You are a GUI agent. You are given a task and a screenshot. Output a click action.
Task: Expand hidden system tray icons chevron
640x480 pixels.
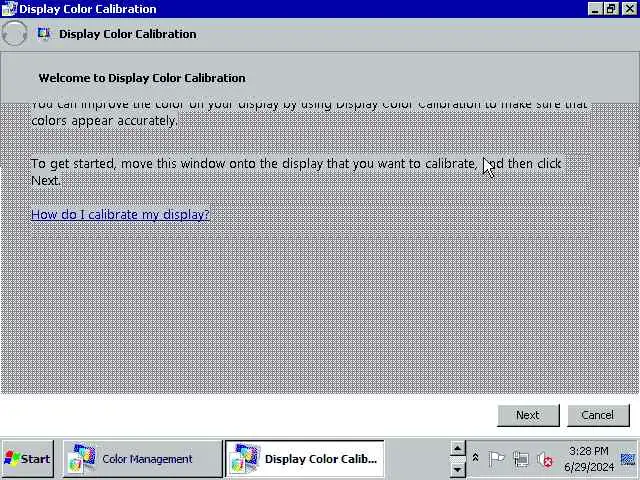[476, 458]
